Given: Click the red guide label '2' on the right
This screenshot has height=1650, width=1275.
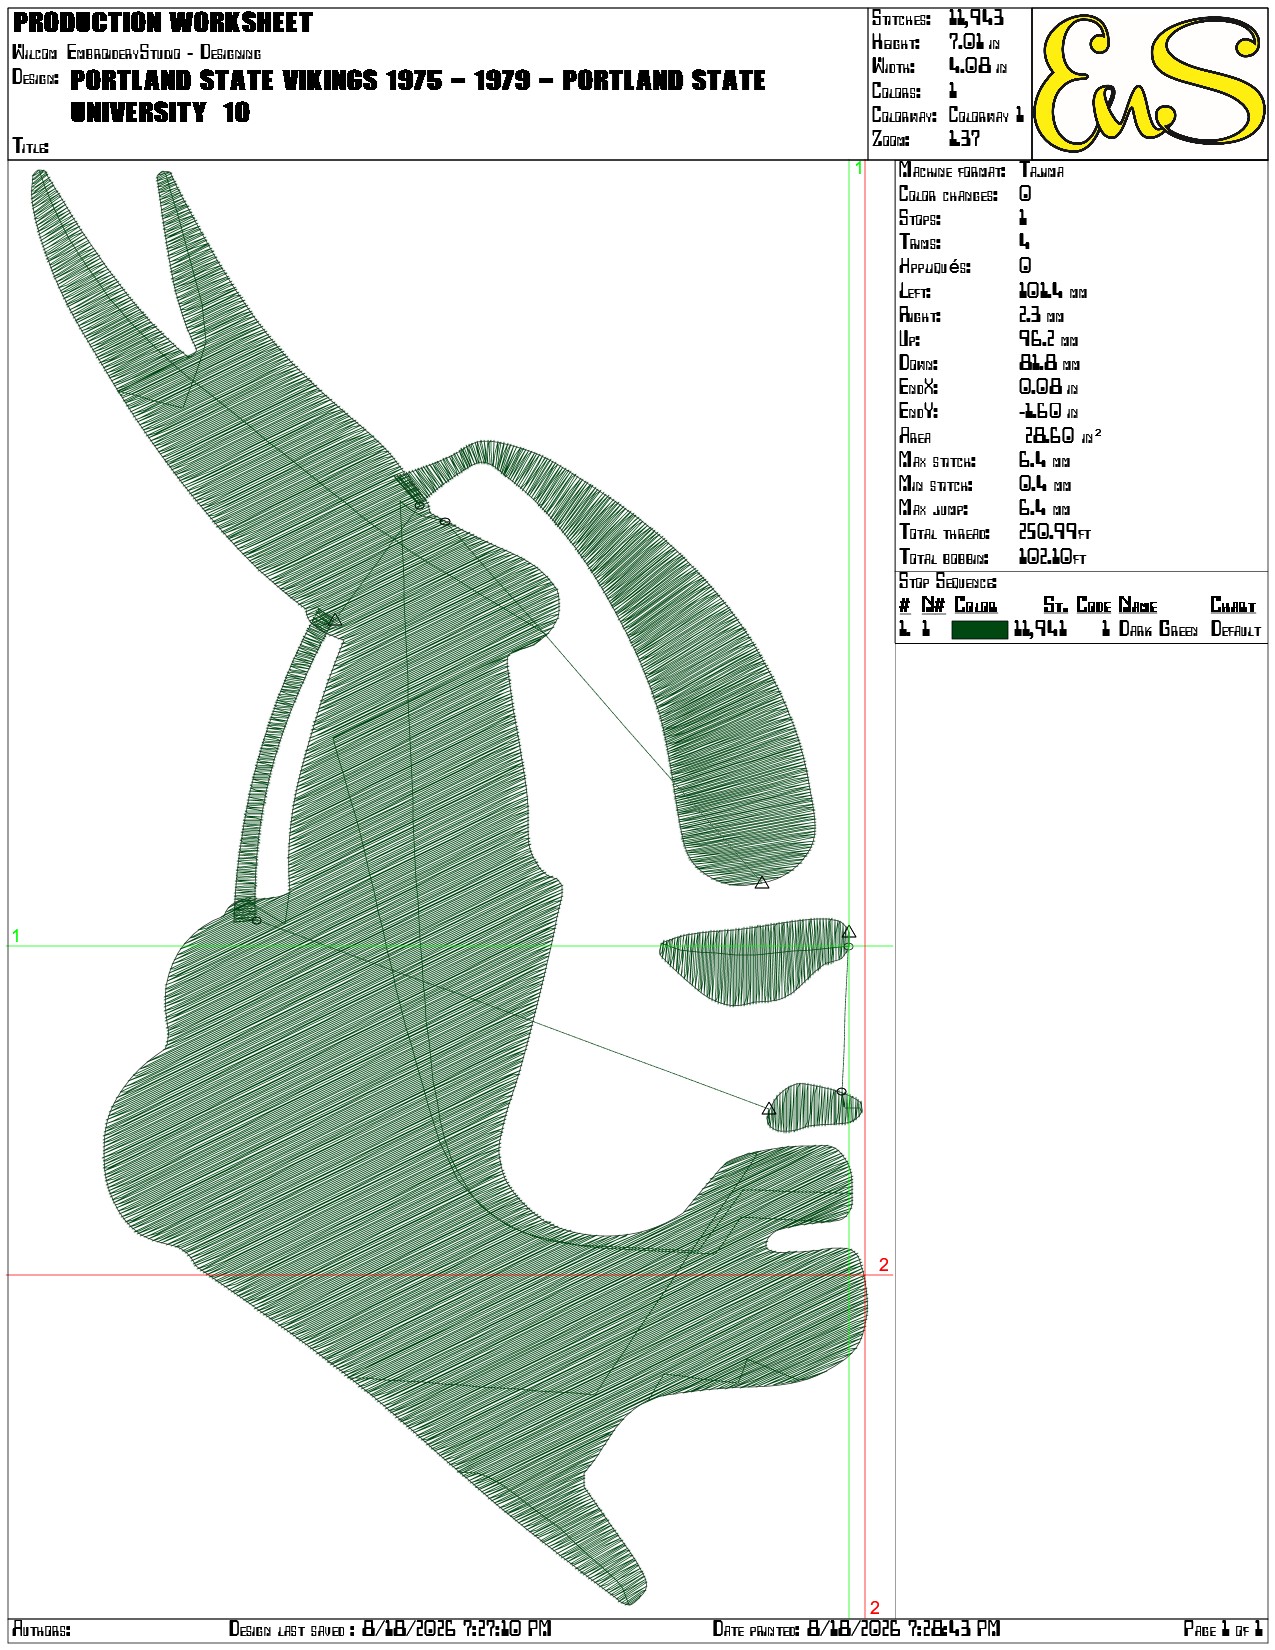Looking at the screenshot, I should [x=884, y=1265].
